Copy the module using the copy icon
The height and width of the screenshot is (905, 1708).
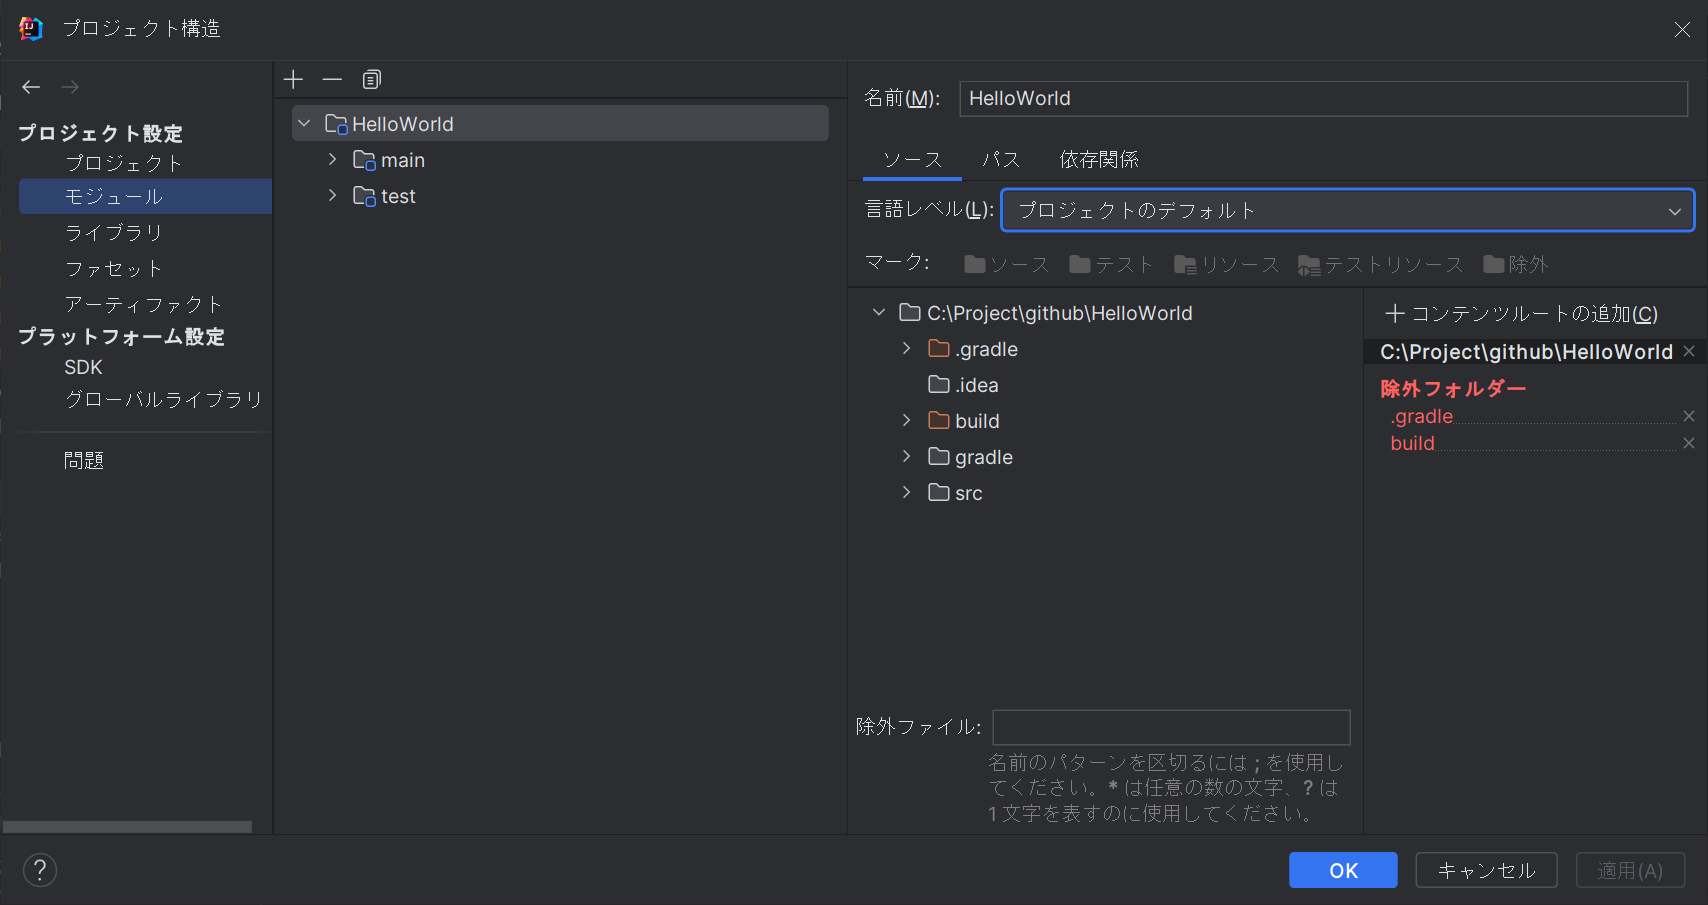(x=372, y=79)
